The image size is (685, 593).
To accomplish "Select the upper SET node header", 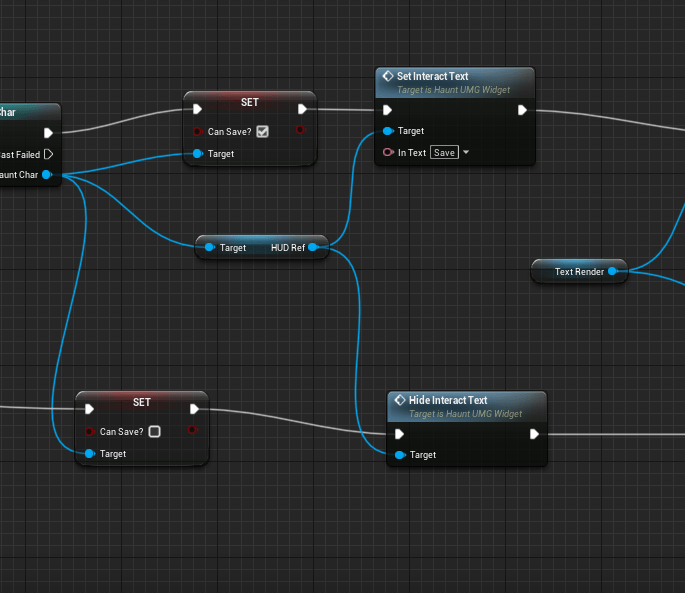I will 250,102.
